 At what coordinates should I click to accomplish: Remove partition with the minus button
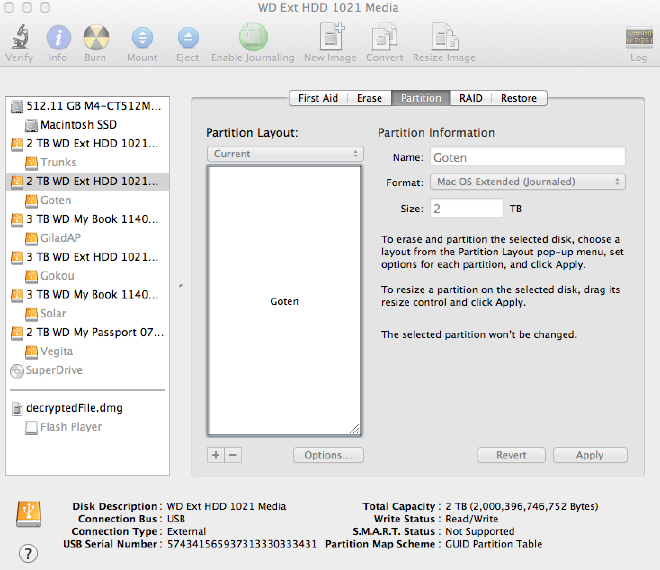coord(233,455)
